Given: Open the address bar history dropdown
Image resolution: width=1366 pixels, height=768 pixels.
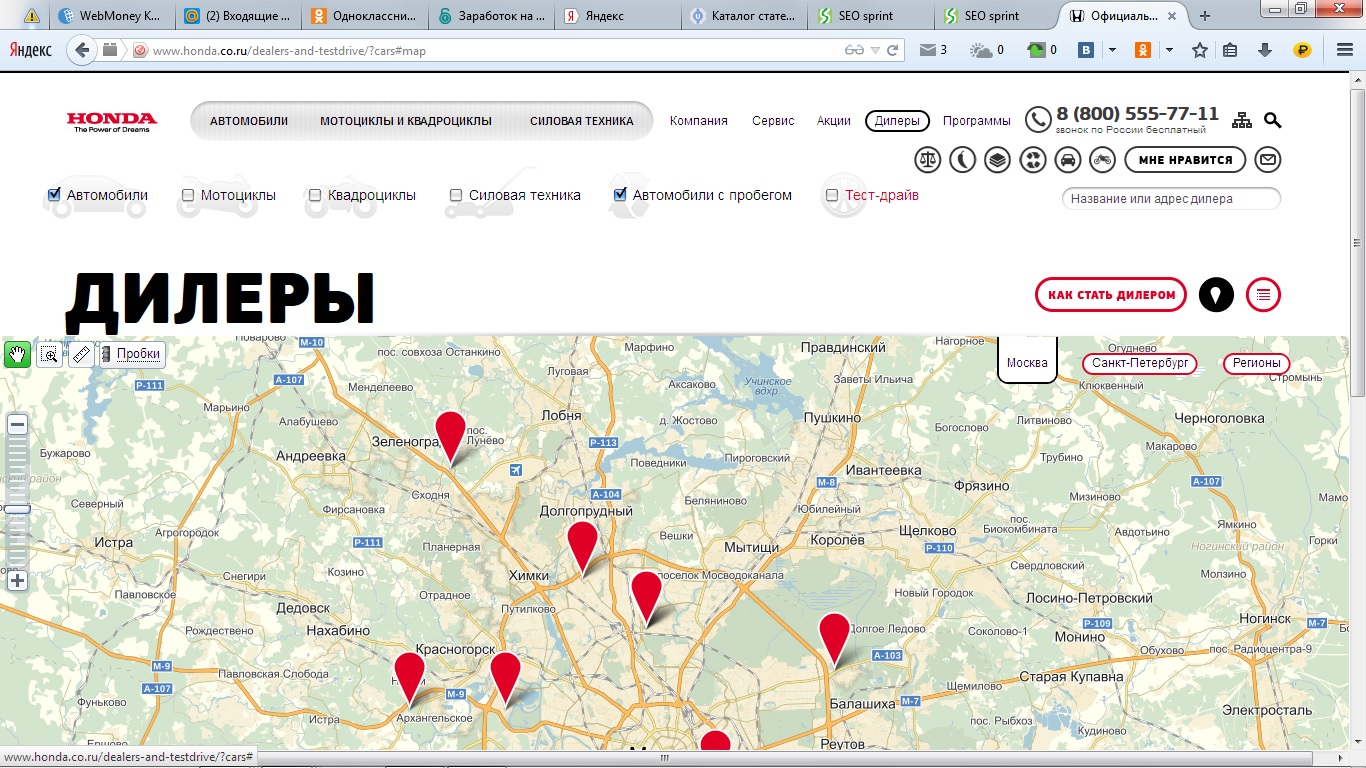Looking at the screenshot, I should (875, 50).
